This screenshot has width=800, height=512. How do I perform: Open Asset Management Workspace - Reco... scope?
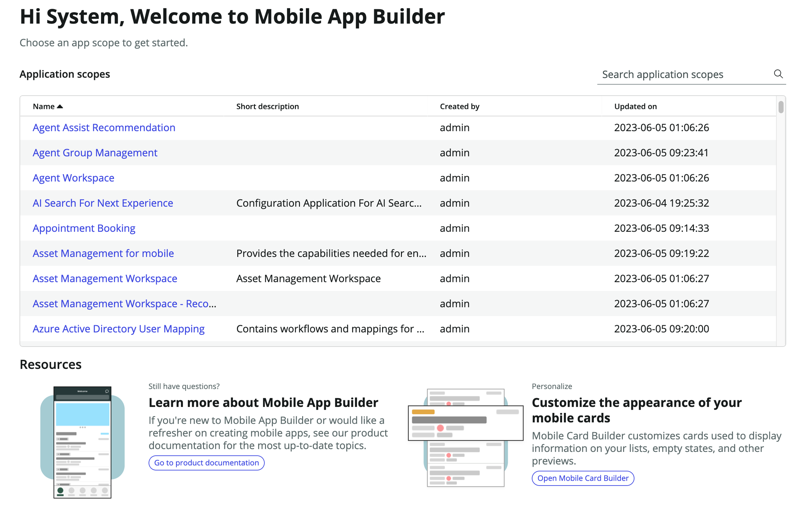[x=124, y=303]
